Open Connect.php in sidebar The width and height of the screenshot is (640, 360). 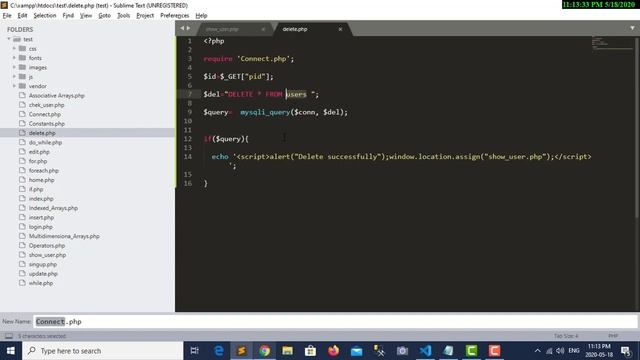44,114
